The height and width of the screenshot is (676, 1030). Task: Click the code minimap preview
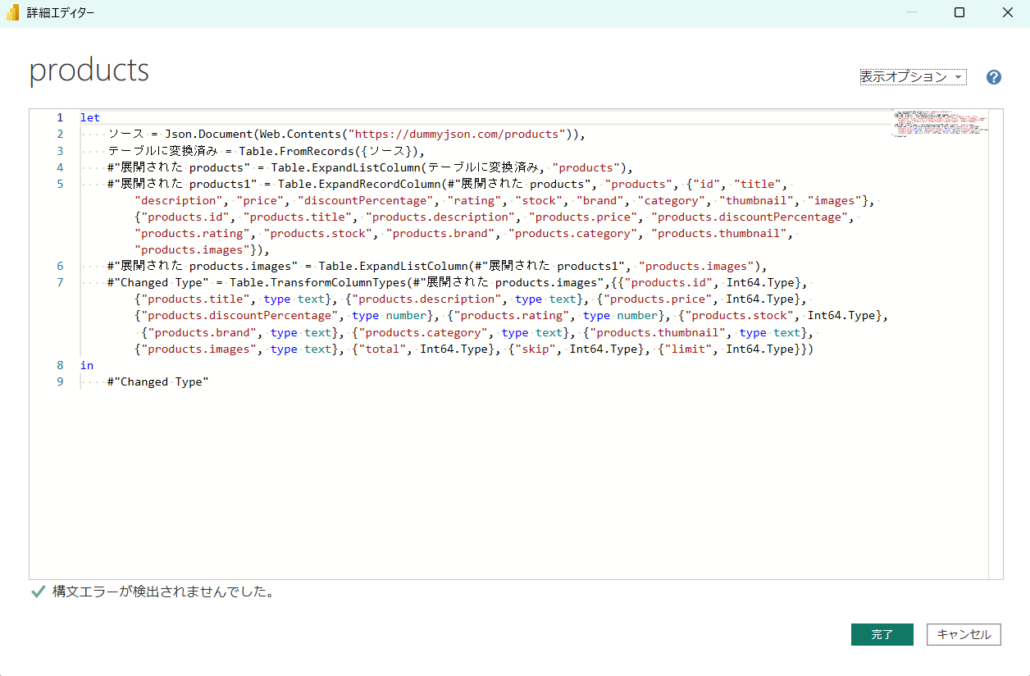(x=940, y=123)
